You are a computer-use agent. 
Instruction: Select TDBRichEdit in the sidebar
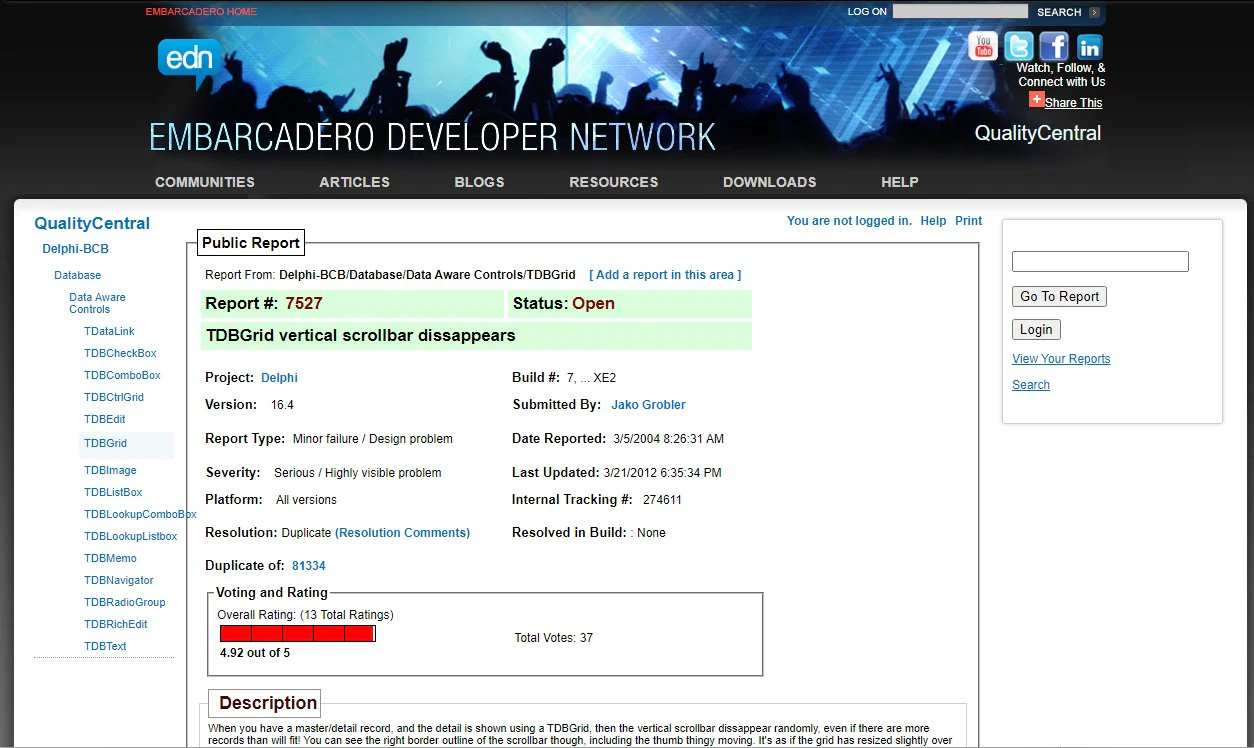pos(116,624)
